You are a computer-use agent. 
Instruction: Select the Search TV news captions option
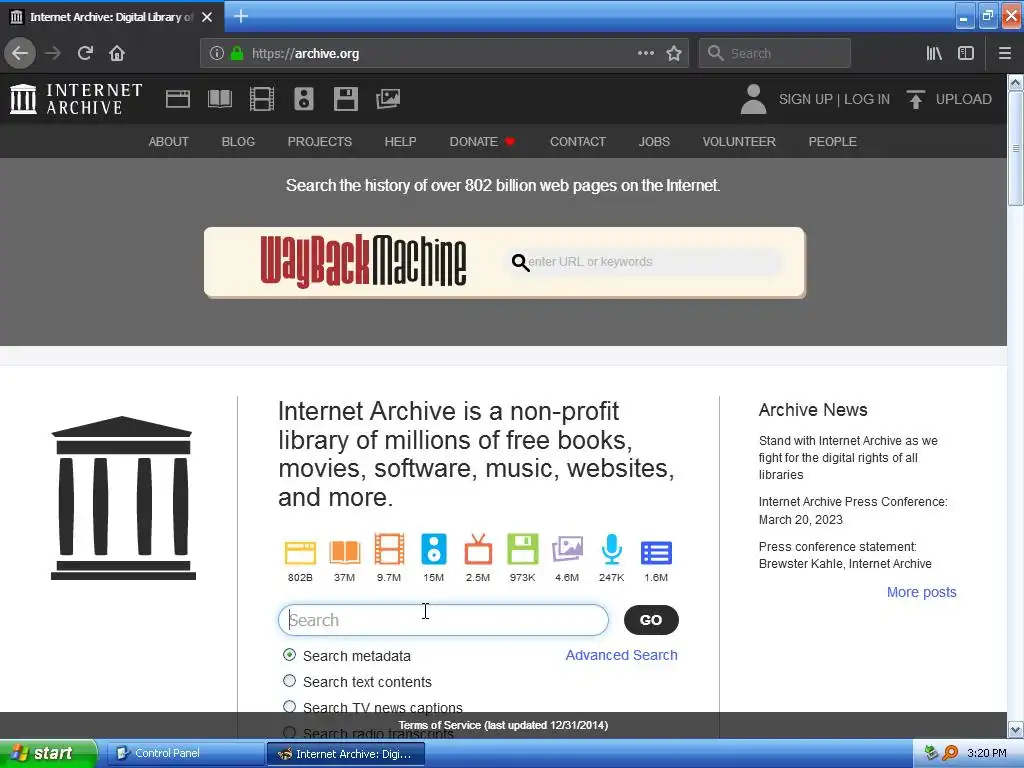pyautogui.click(x=289, y=707)
